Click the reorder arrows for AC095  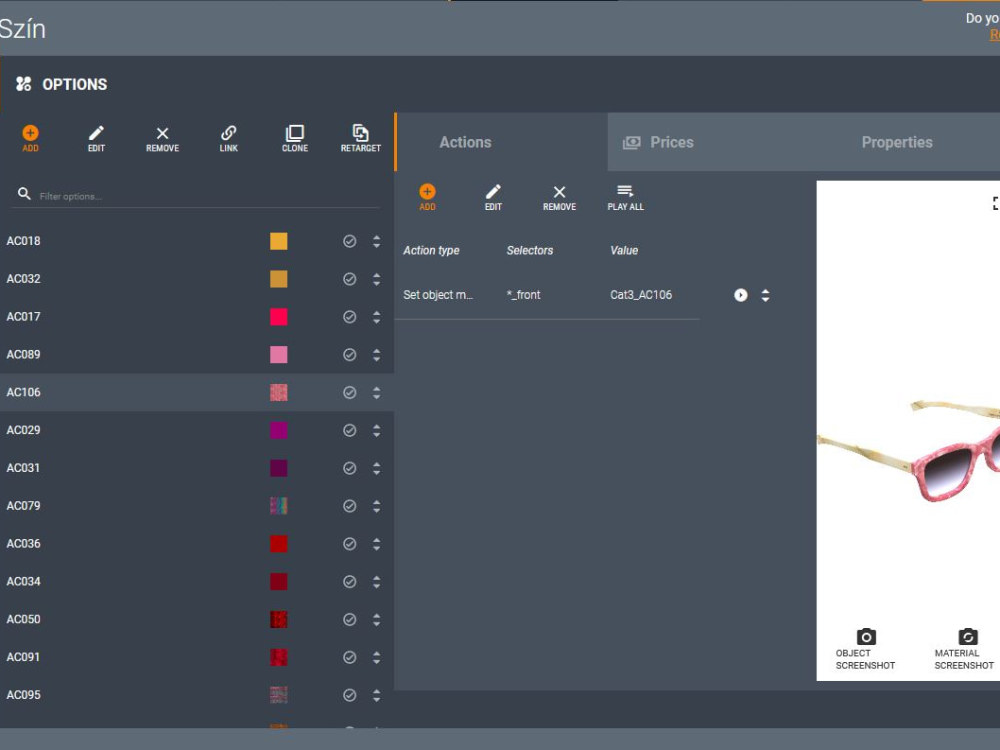pos(376,695)
